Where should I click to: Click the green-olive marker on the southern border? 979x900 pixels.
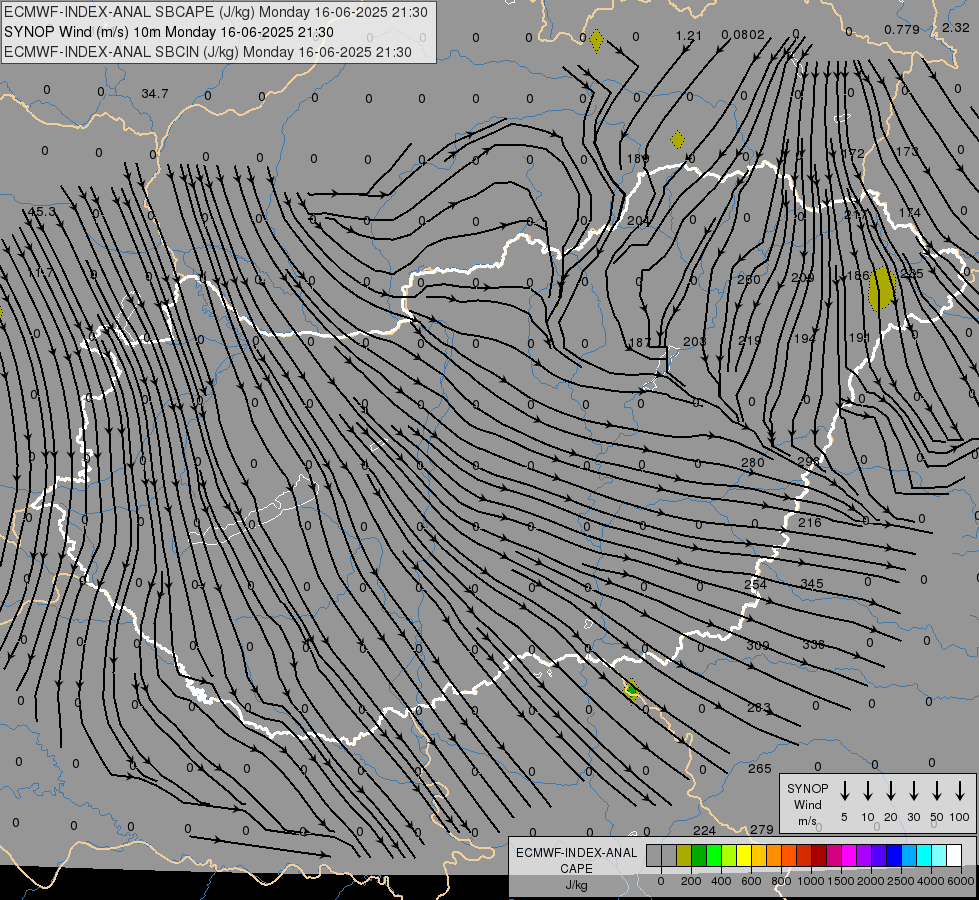pyautogui.click(x=632, y=690)
